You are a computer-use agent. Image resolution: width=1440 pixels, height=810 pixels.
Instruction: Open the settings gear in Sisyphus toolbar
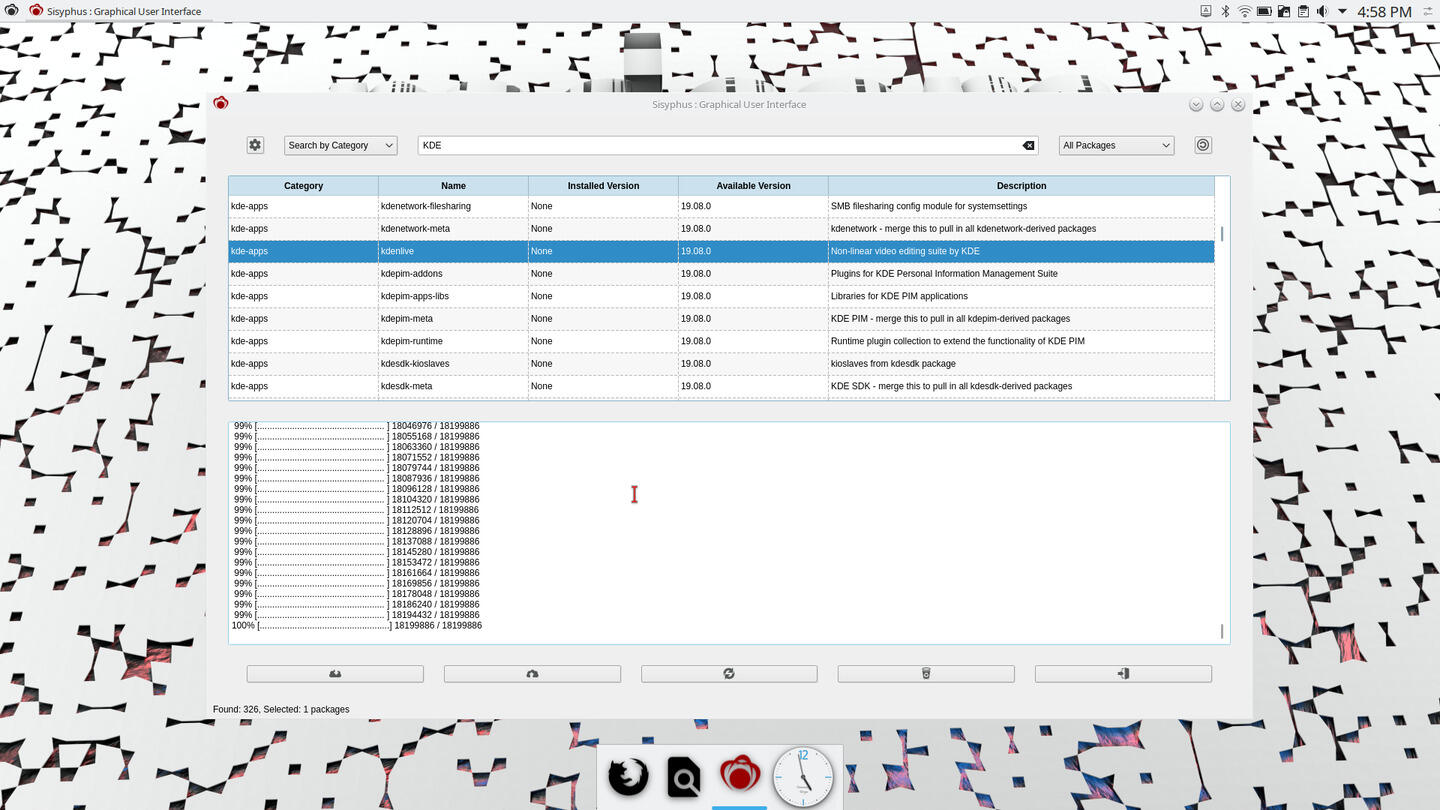(255, 145)
